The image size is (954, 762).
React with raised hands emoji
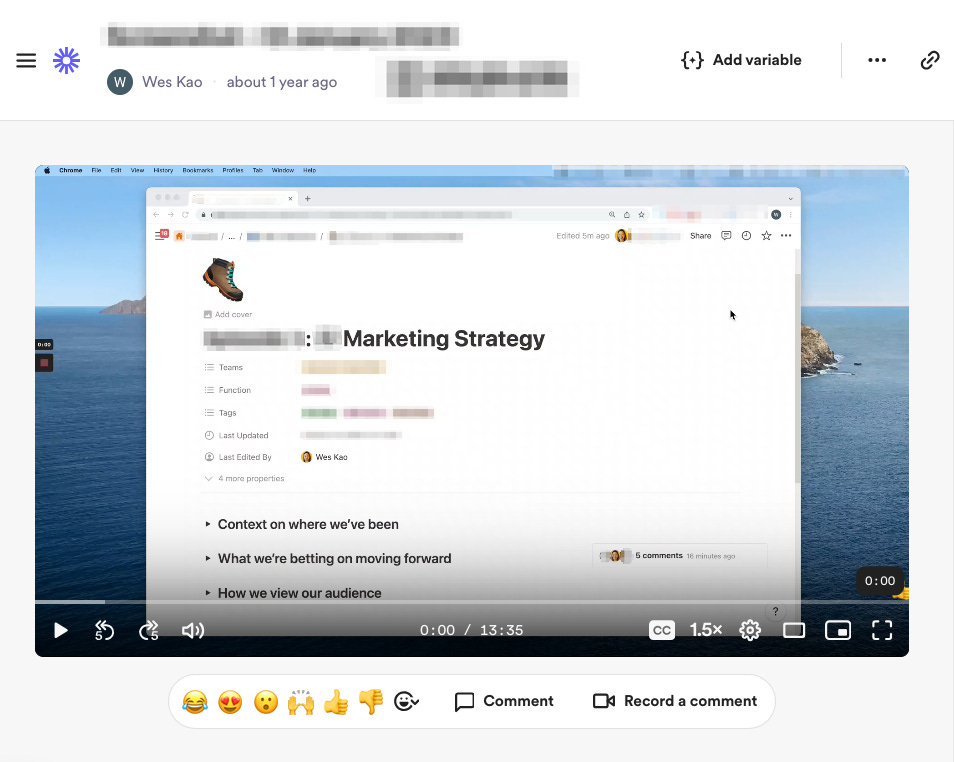pyautogui.click(x=301, y=702)
